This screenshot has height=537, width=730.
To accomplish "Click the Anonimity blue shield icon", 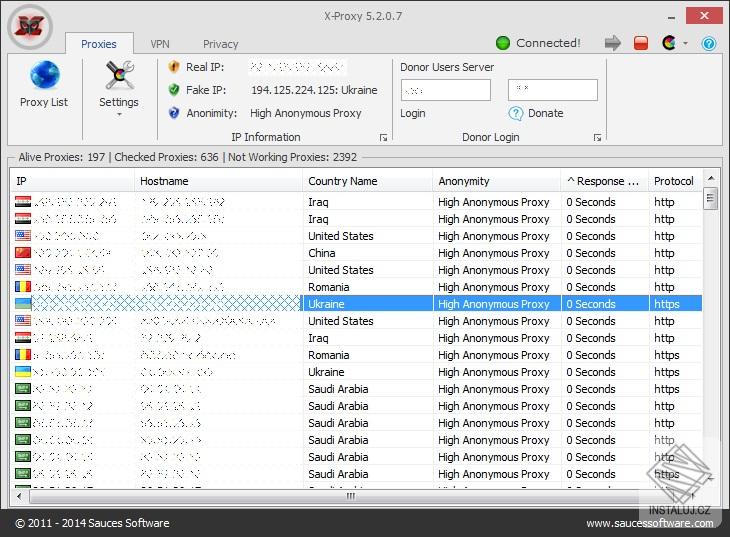I will 174,113.
